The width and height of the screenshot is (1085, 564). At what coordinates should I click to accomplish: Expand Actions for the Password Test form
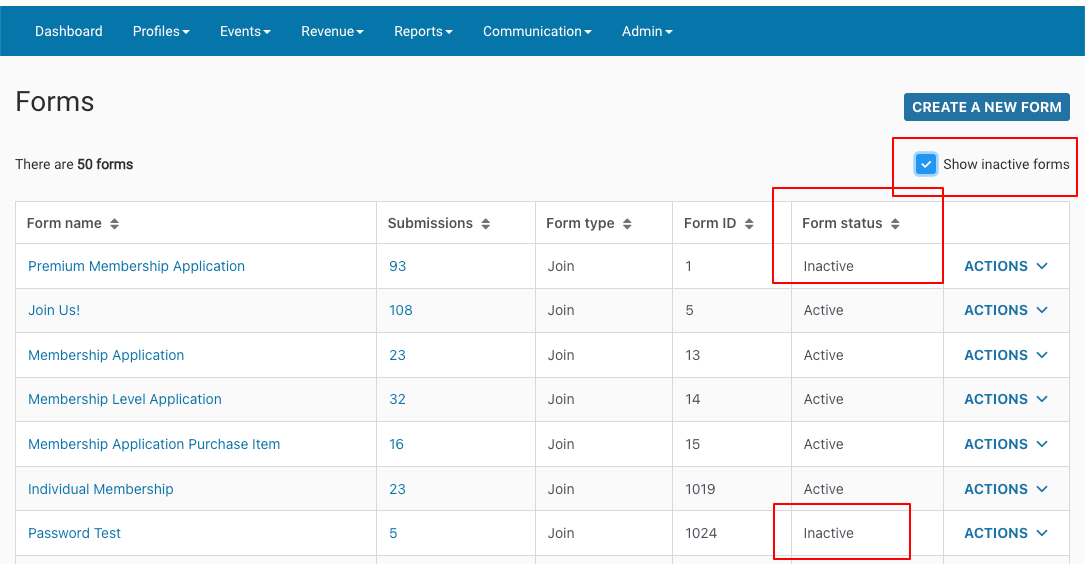[1006, 534]
